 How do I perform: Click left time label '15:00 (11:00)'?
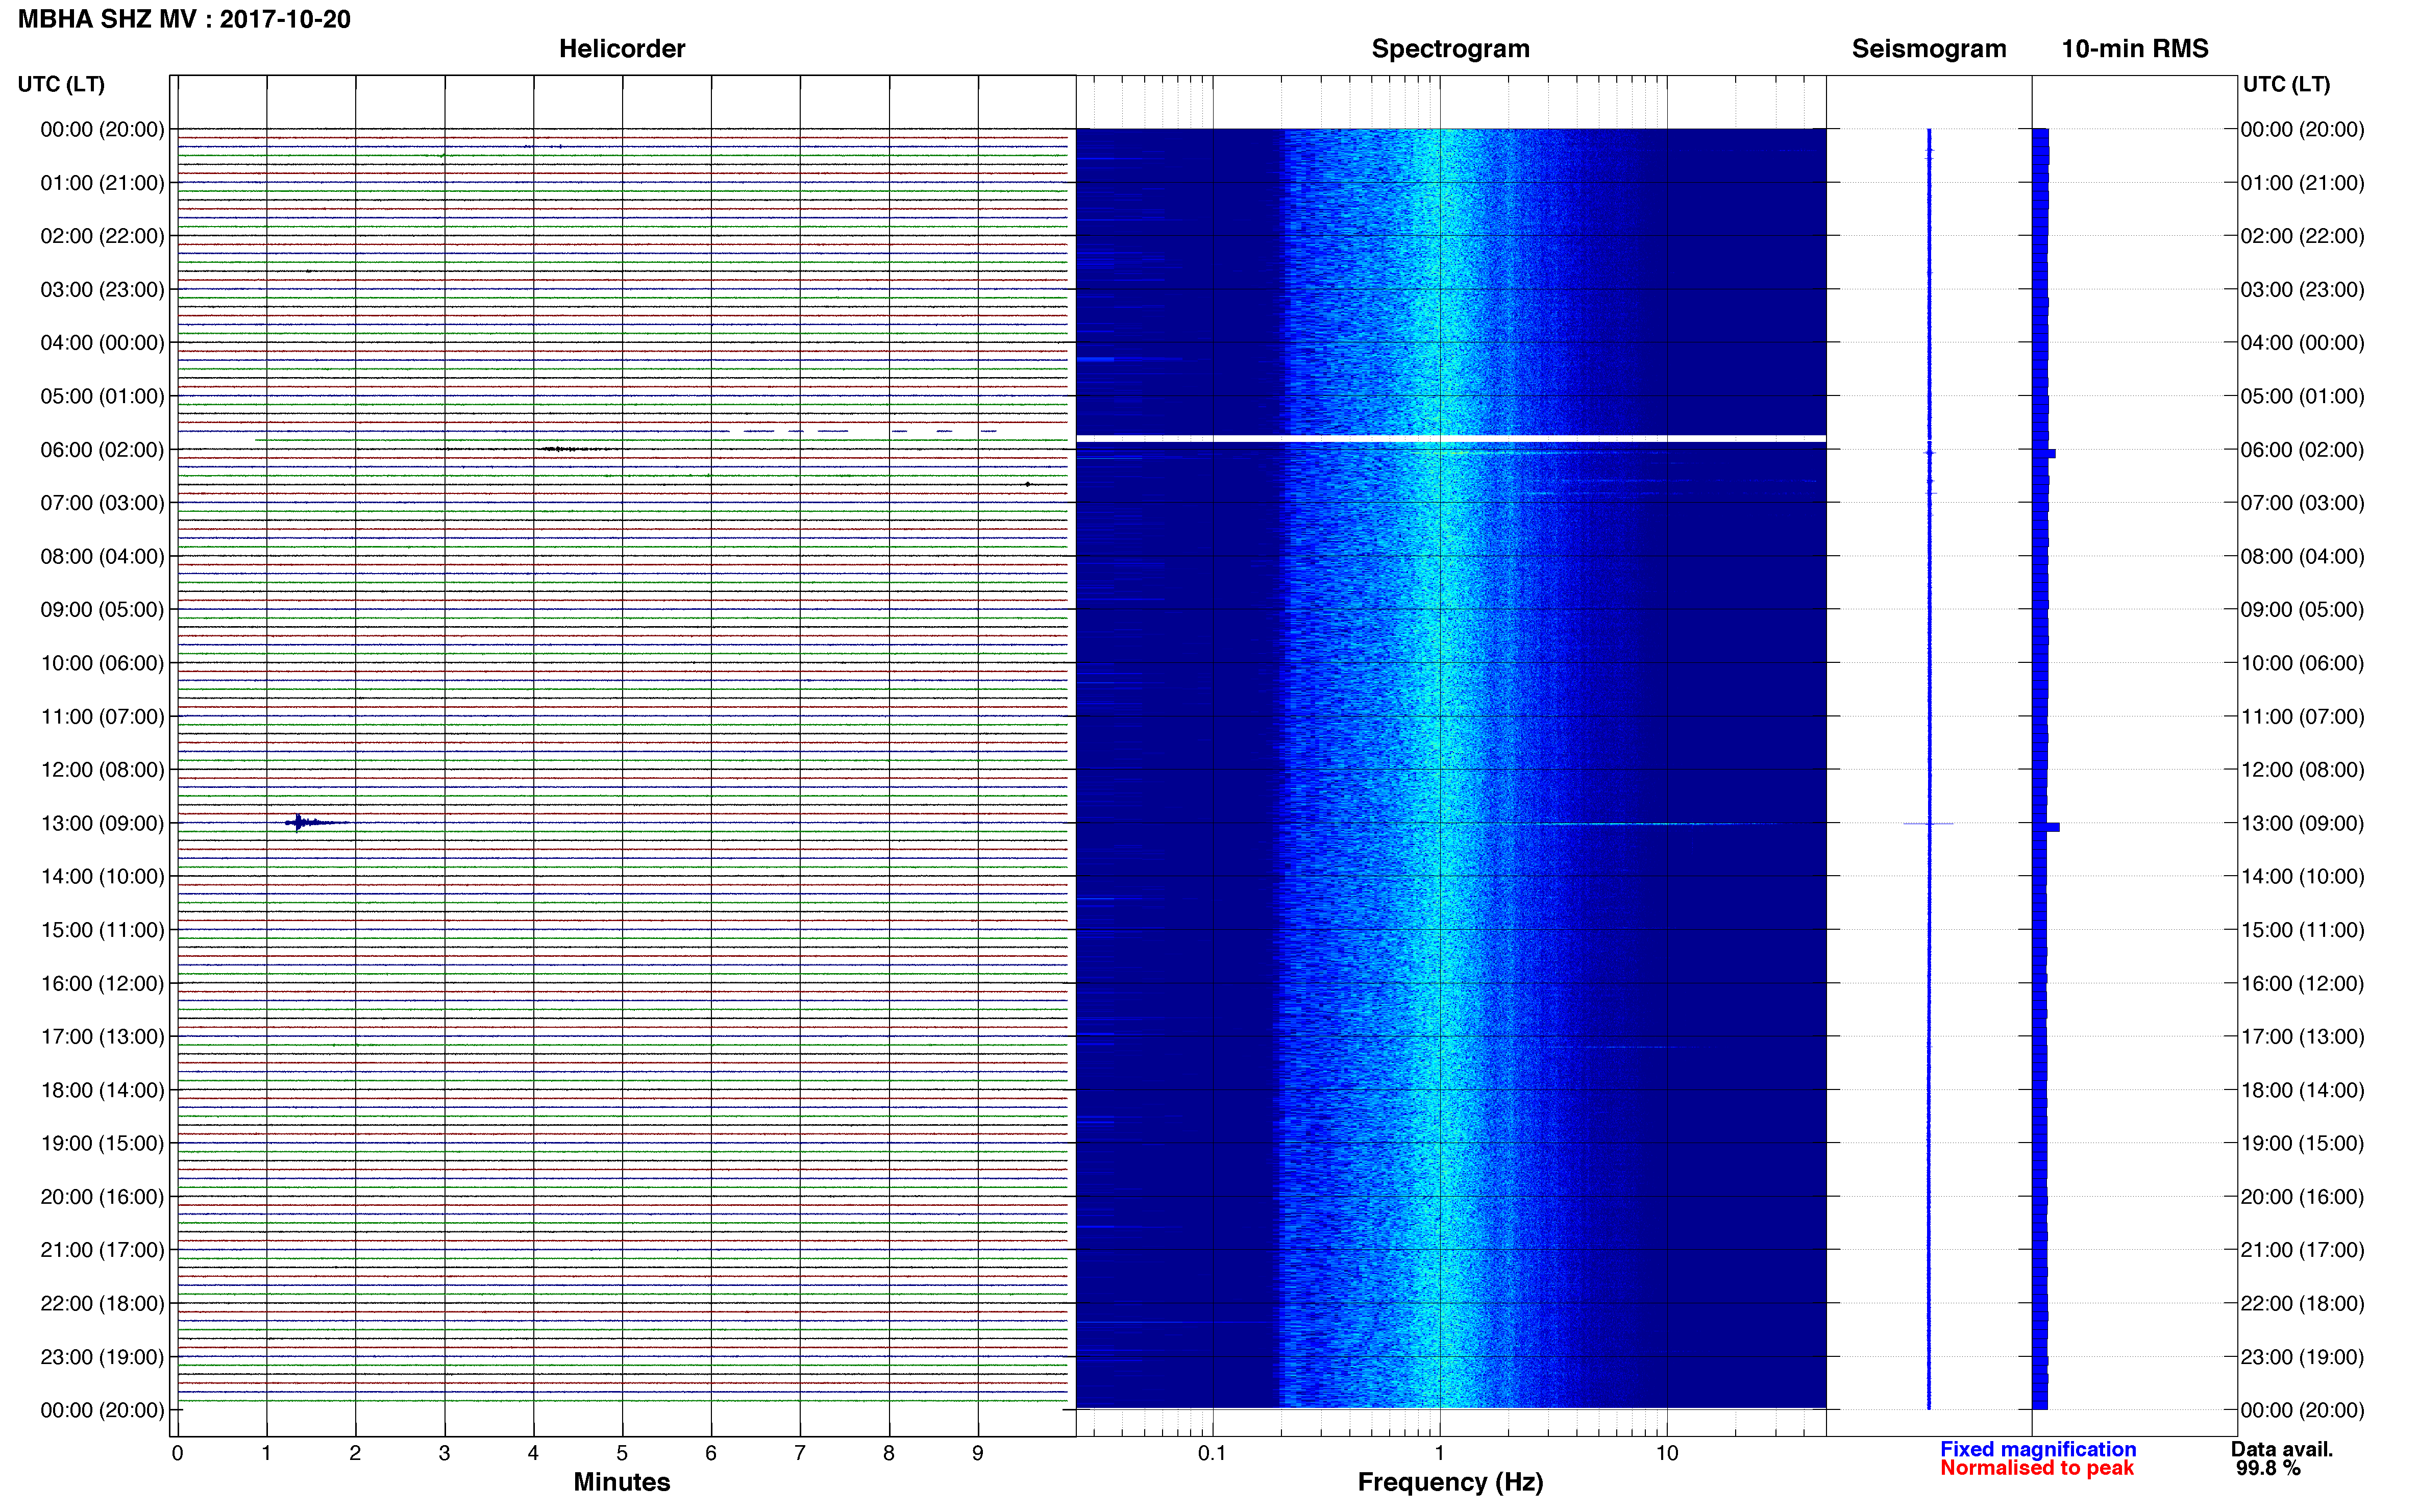point(102,929)
